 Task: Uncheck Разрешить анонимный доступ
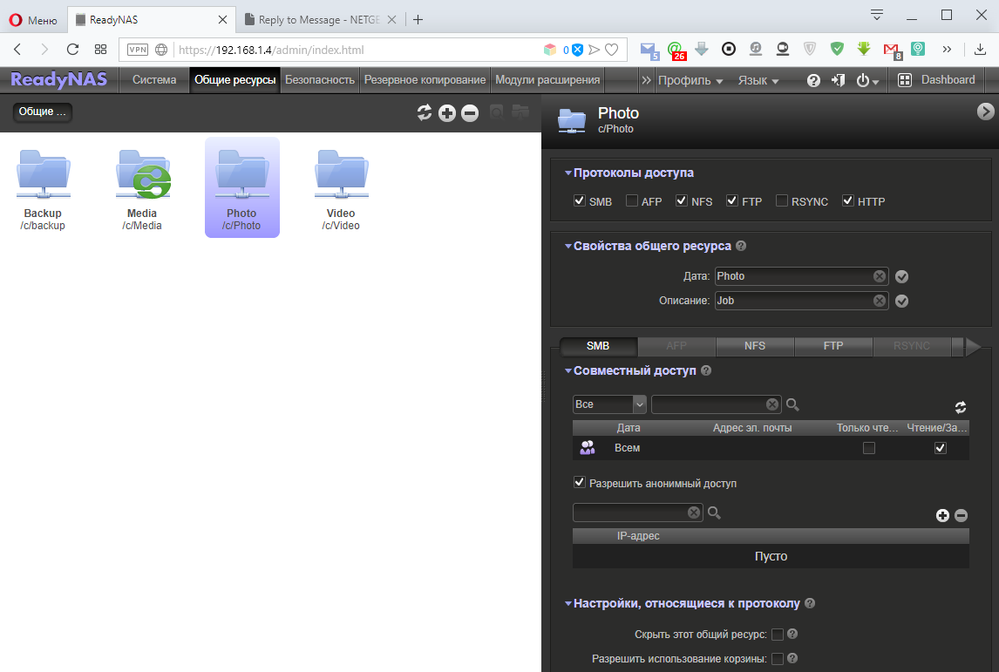click(580, 483)
